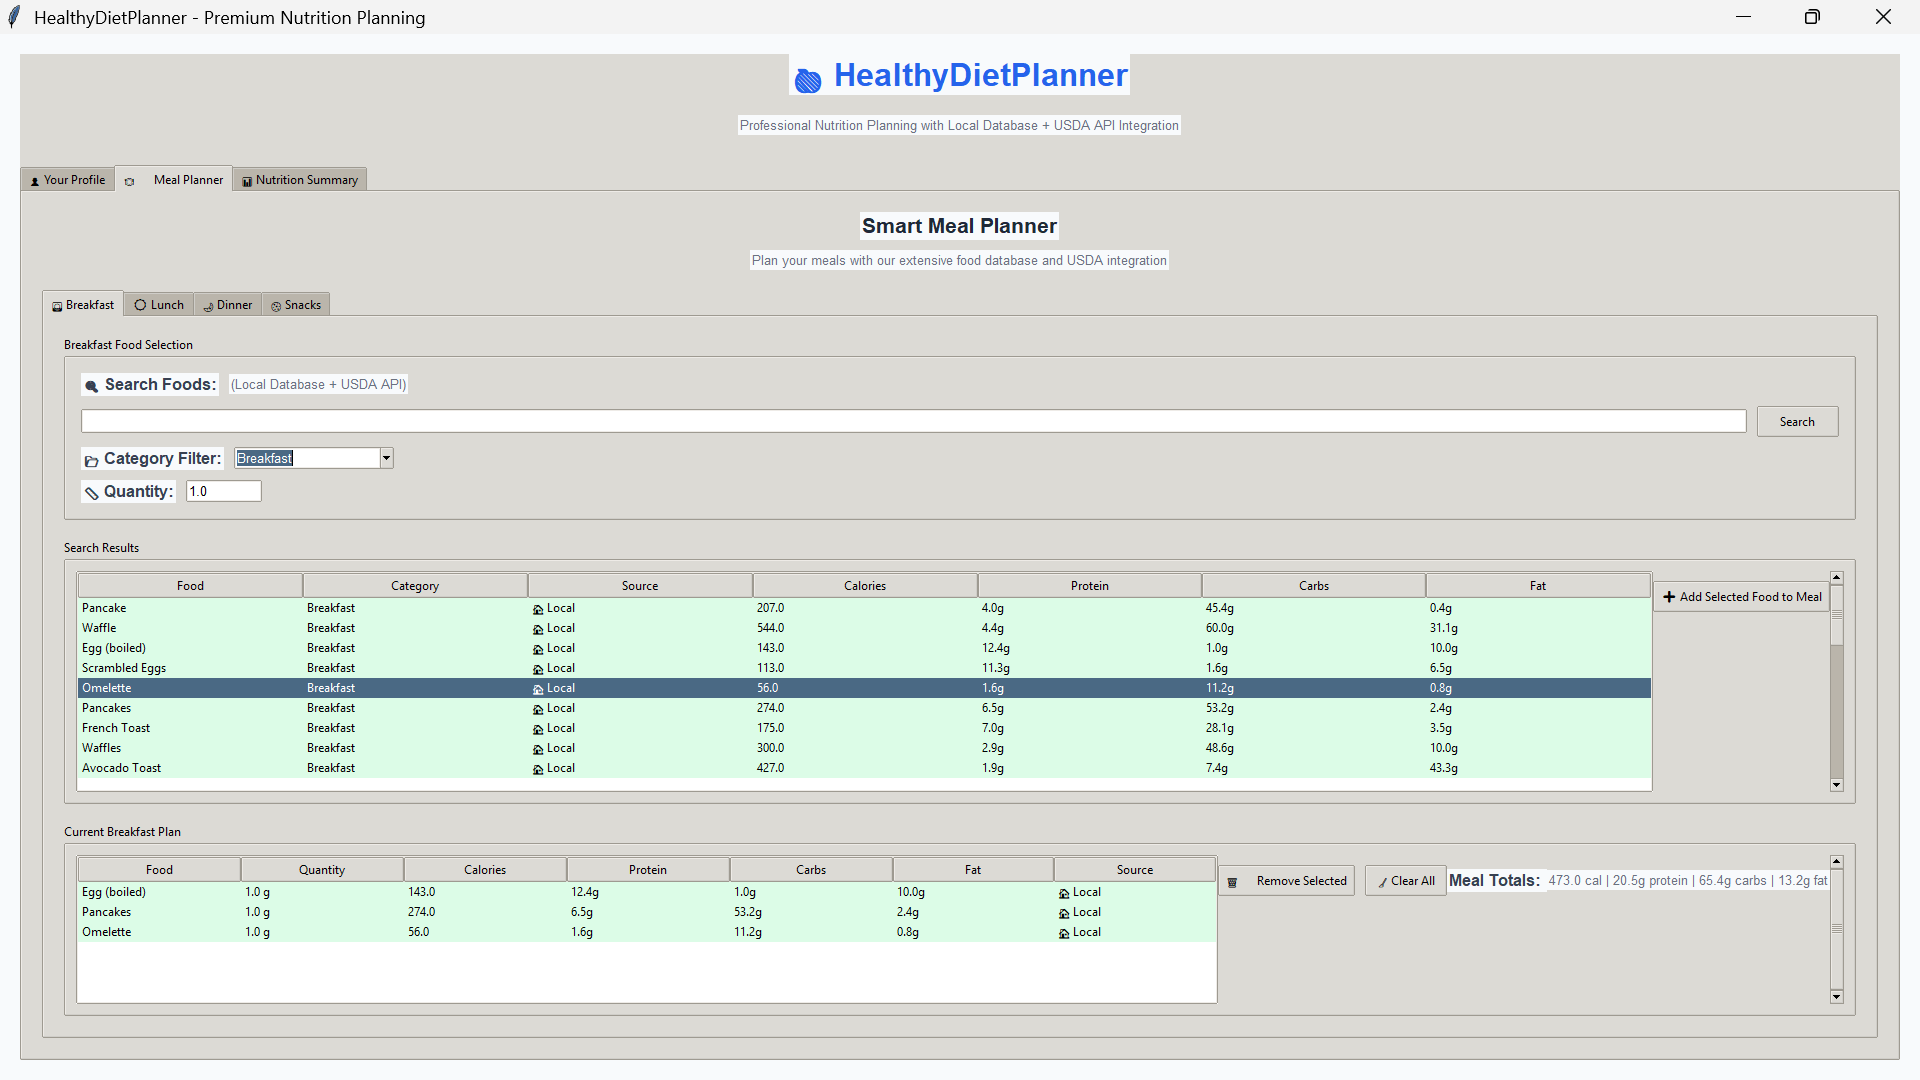This screenshot has width=1920, height=1080.
Task: Select Waffles with 300.0 calories
Action: coord(864,748)
